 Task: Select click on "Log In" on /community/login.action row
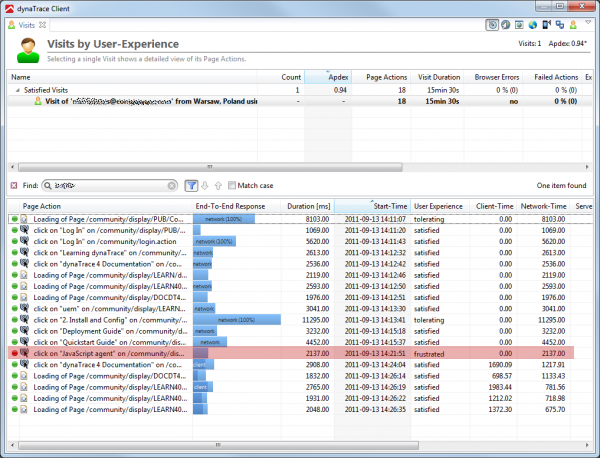[300, 241]
